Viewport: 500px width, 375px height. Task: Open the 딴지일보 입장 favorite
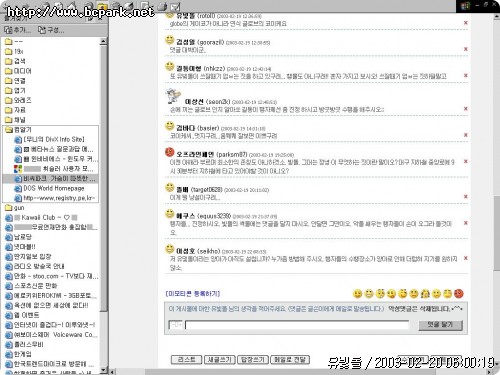click(x=28, y=256)
